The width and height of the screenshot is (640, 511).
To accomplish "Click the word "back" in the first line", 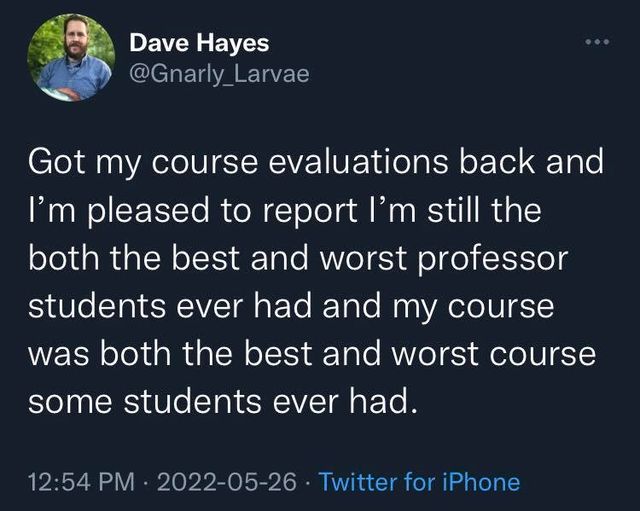I will coord(497,162).
